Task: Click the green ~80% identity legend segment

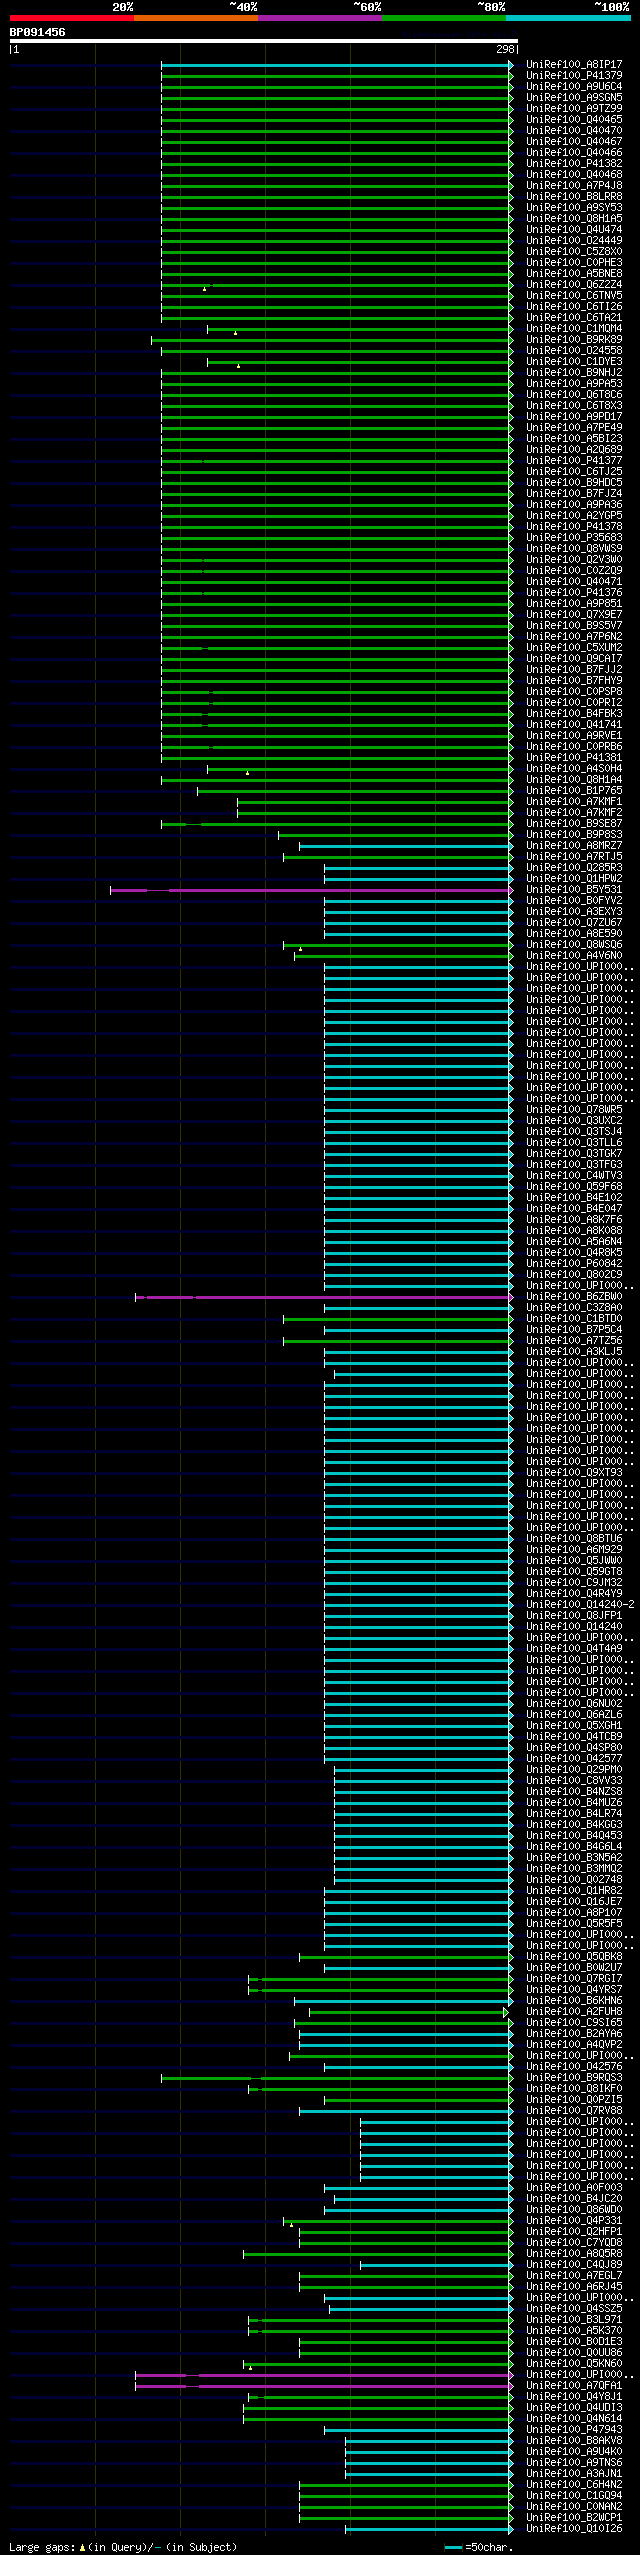Action: (444, 18)
